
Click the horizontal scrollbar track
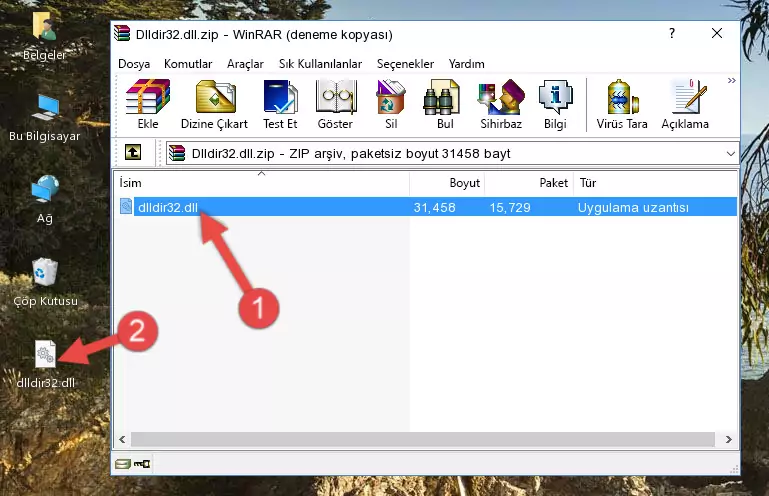(x=423, y=440)
